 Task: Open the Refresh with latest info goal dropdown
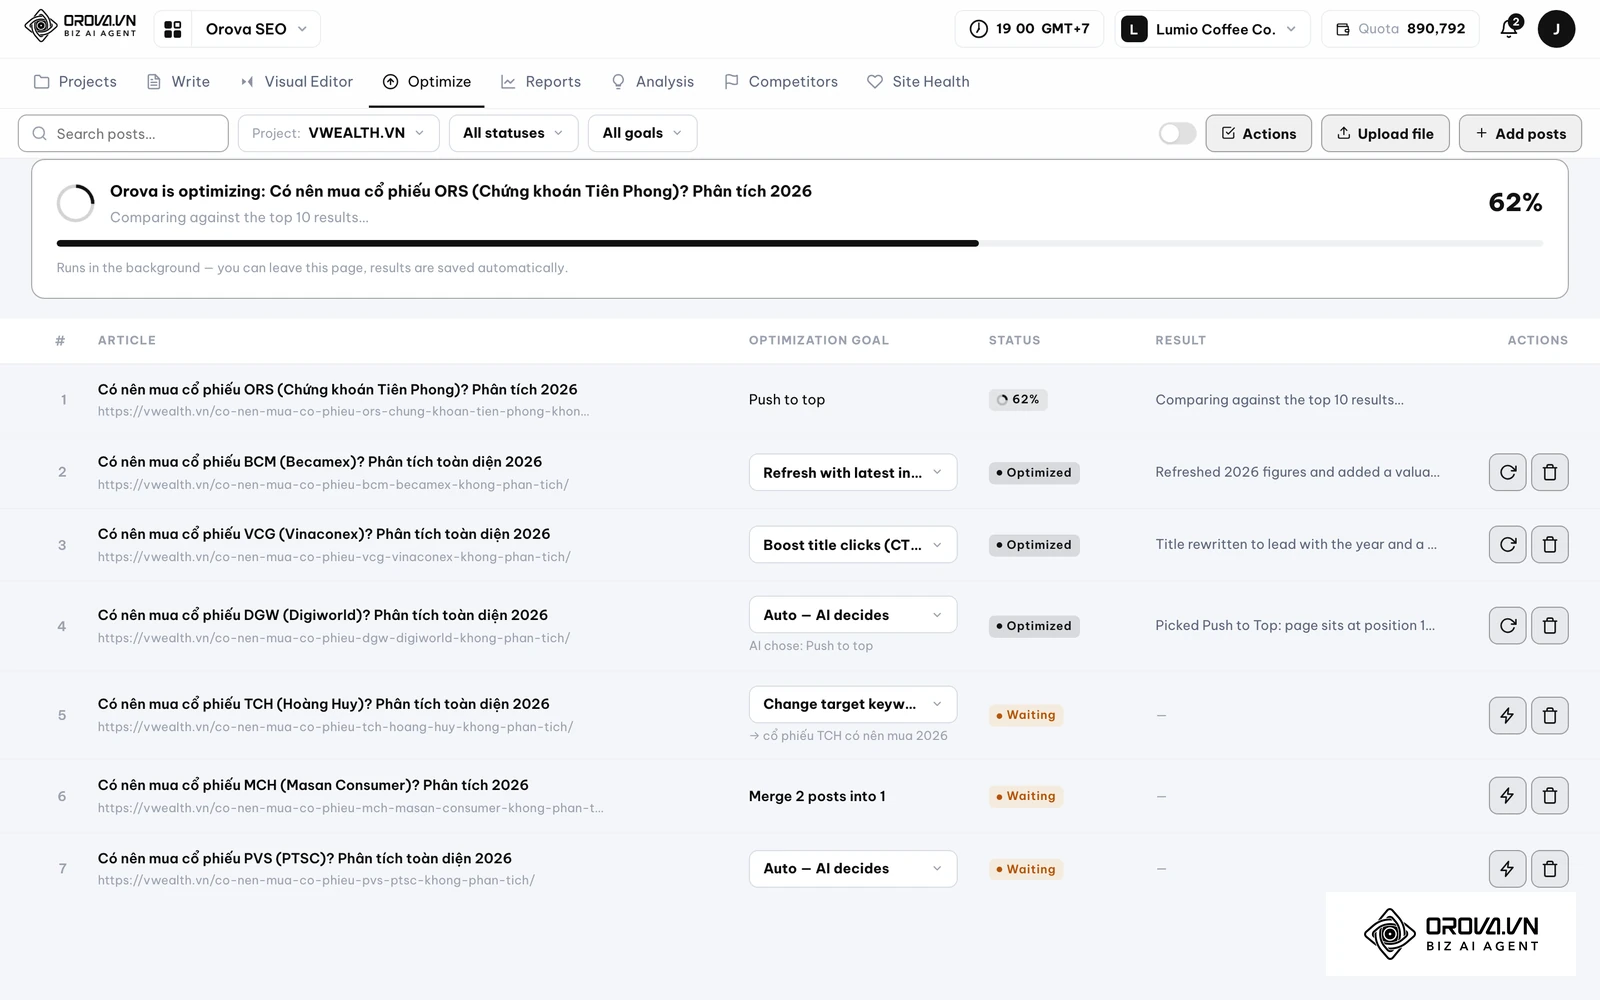852,472
